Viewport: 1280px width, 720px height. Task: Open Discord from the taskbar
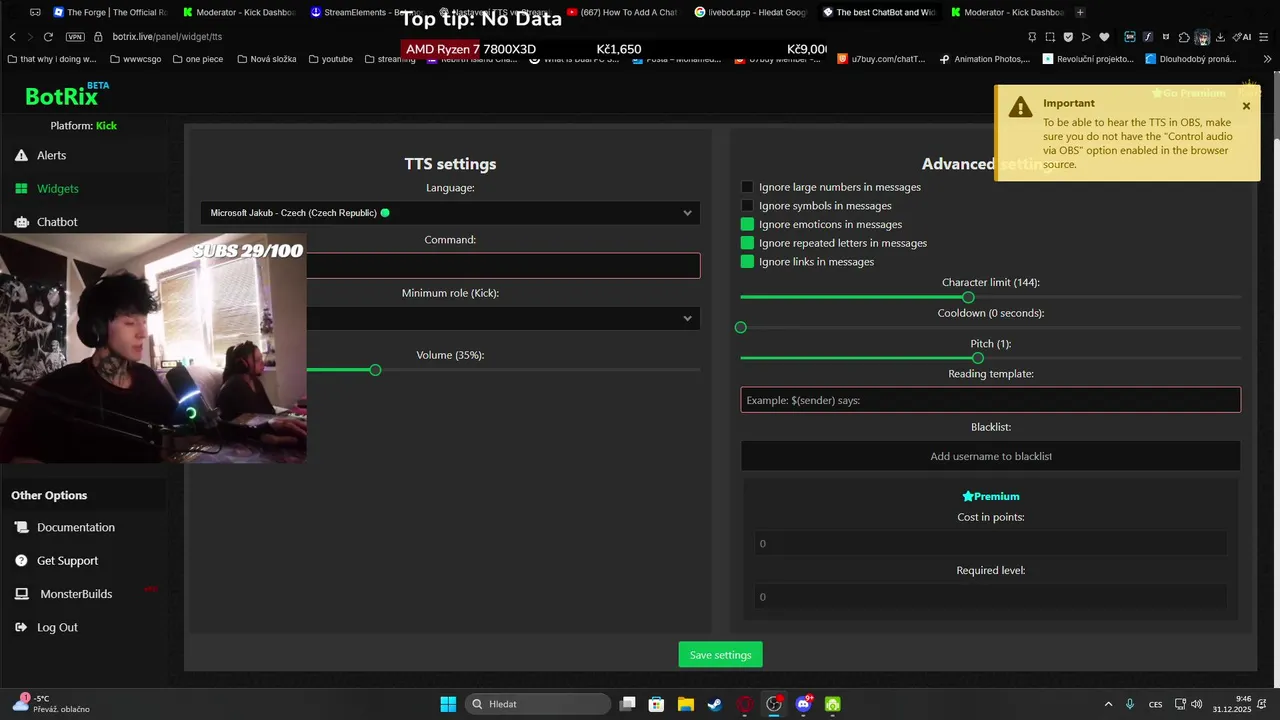803,704
